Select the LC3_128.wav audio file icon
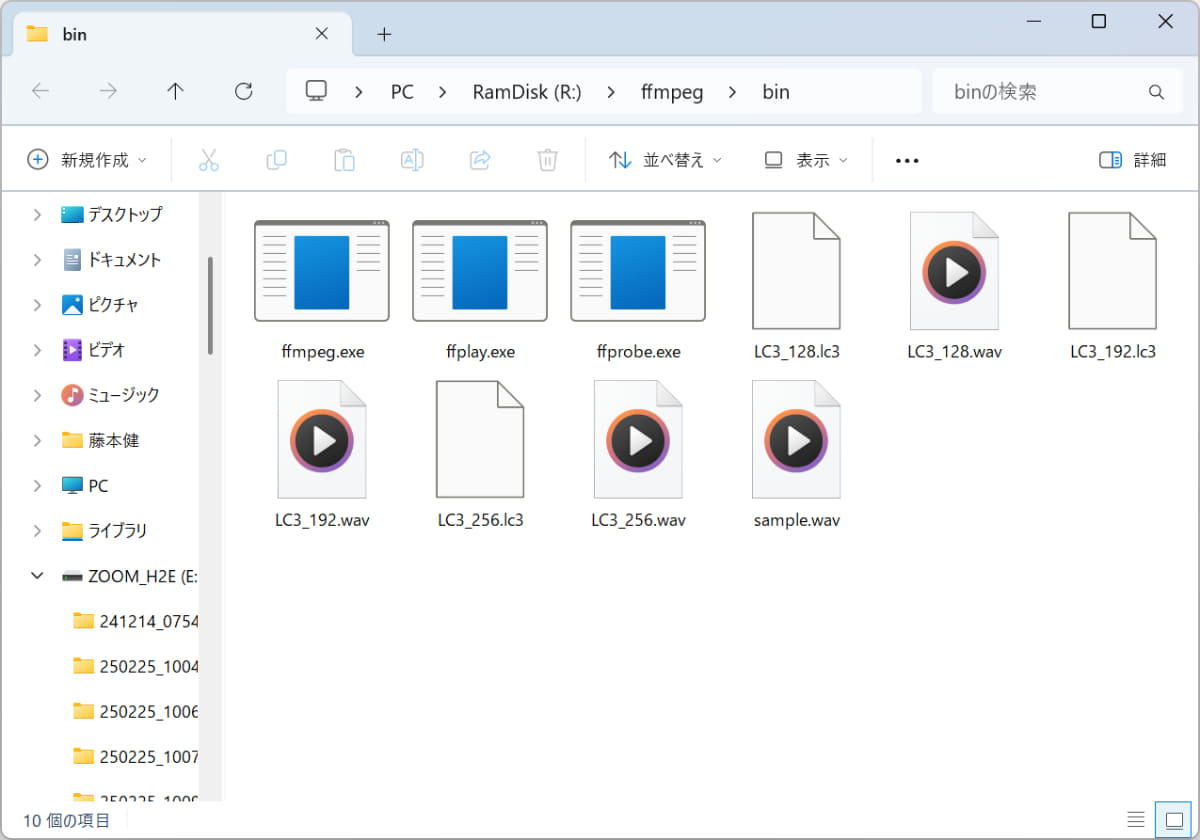 (954, 271)
